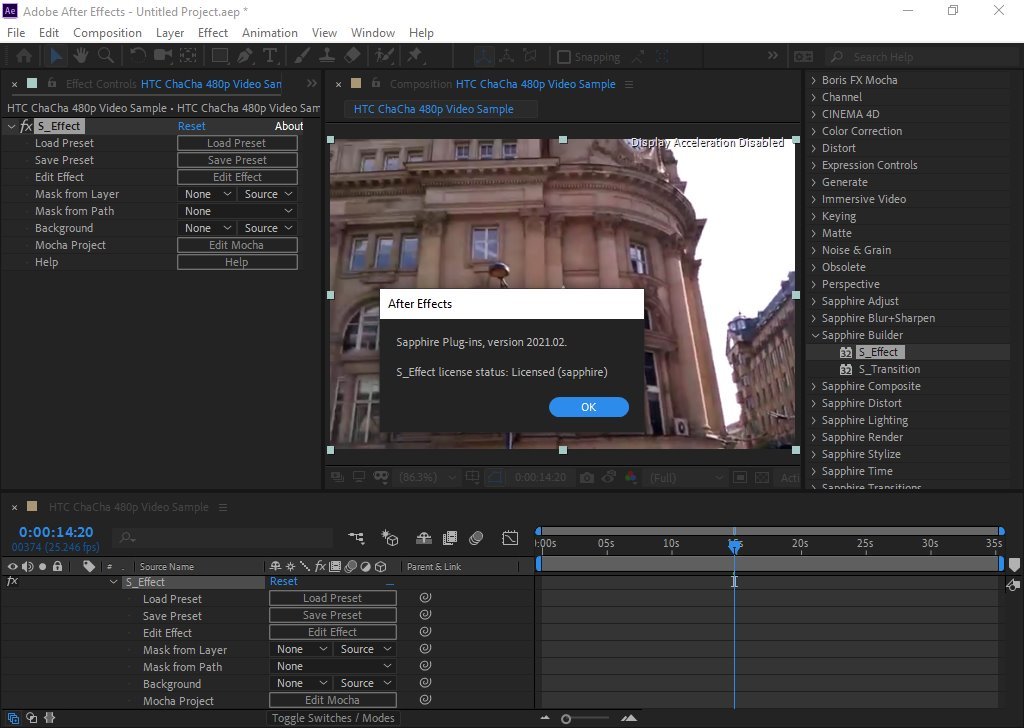Toggle the Shy layers icon in timeline
Screen dimensions: 1024x728
tap(424, 537)
